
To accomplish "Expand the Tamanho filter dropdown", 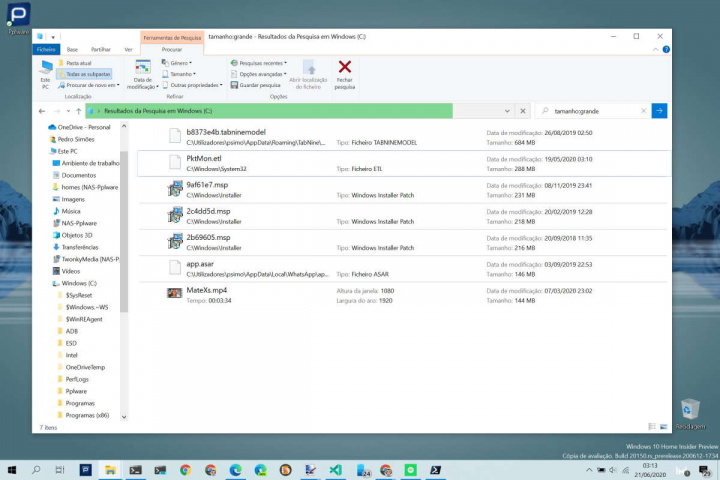I will pyautogui.click(x=180, y=74).
